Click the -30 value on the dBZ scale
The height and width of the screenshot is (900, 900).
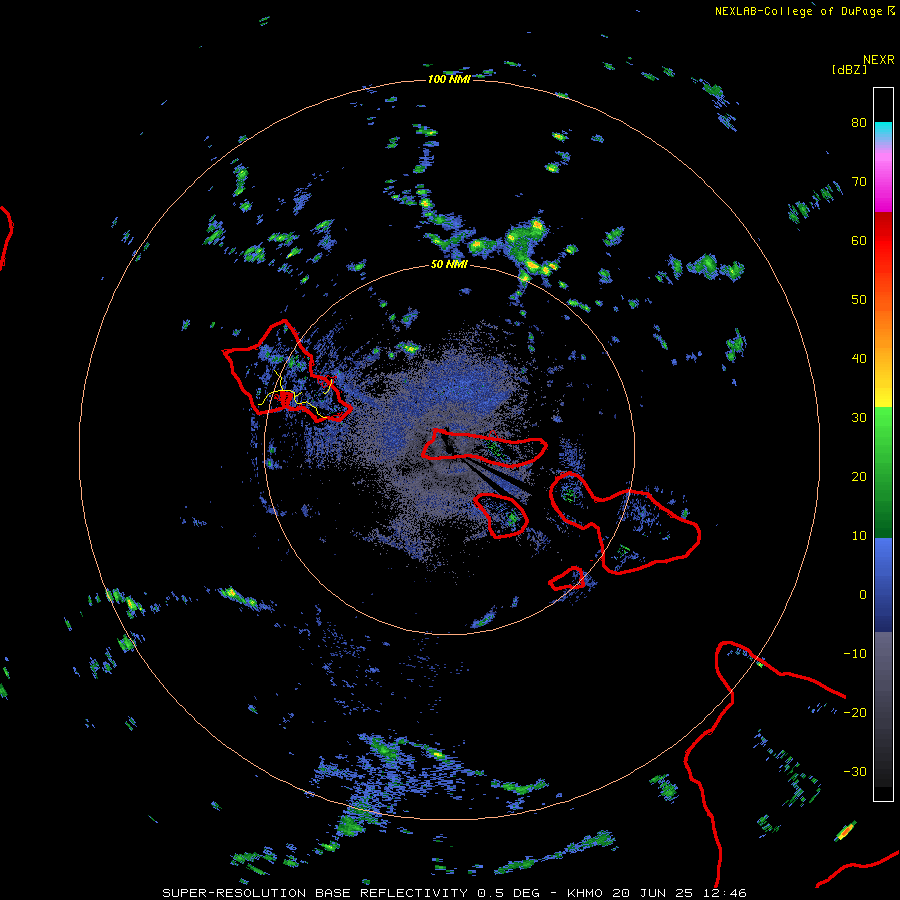click(x=855, y=771)
